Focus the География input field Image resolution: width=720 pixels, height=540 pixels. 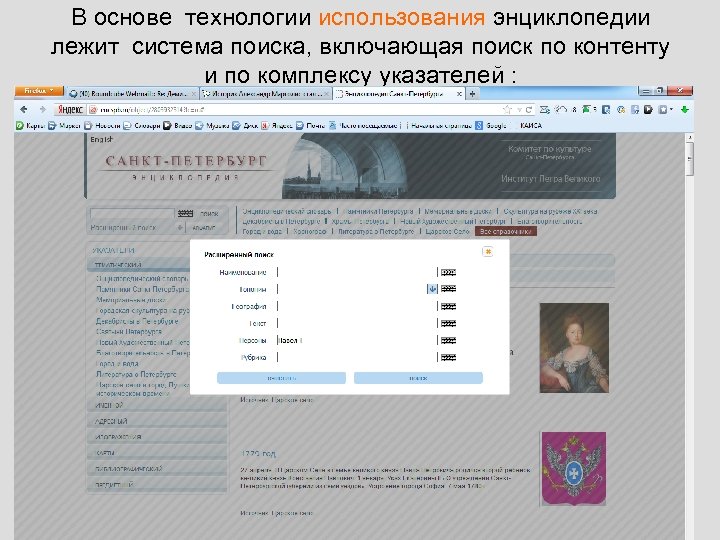357,306
